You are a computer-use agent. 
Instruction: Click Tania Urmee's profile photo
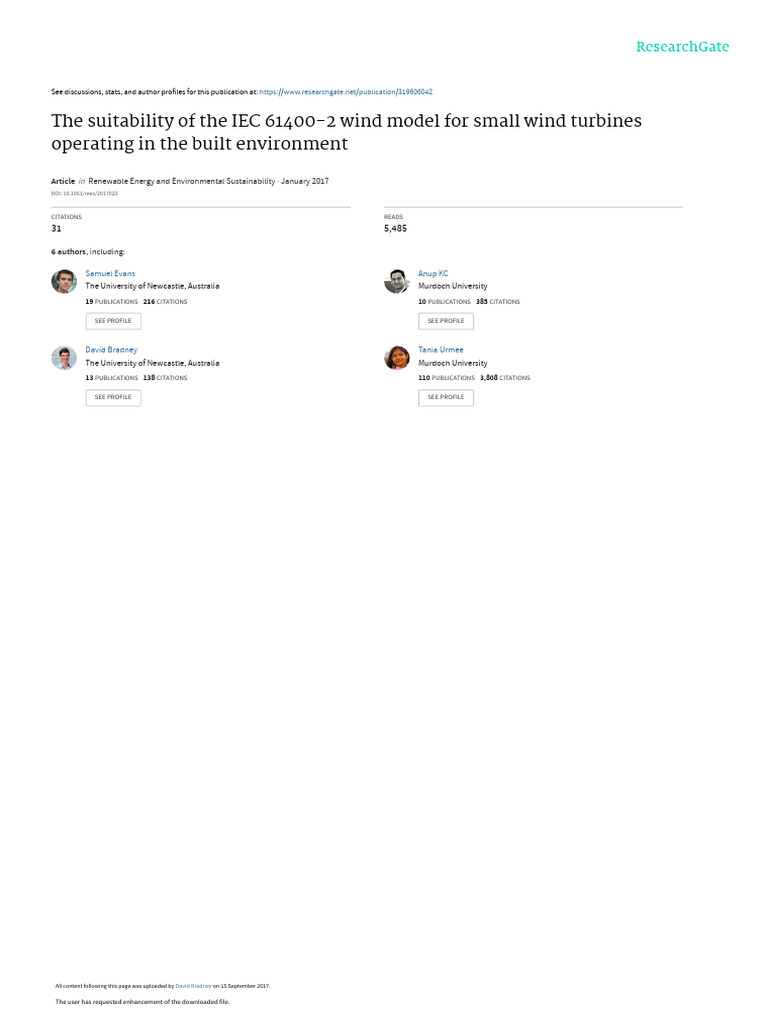[397, 358]
